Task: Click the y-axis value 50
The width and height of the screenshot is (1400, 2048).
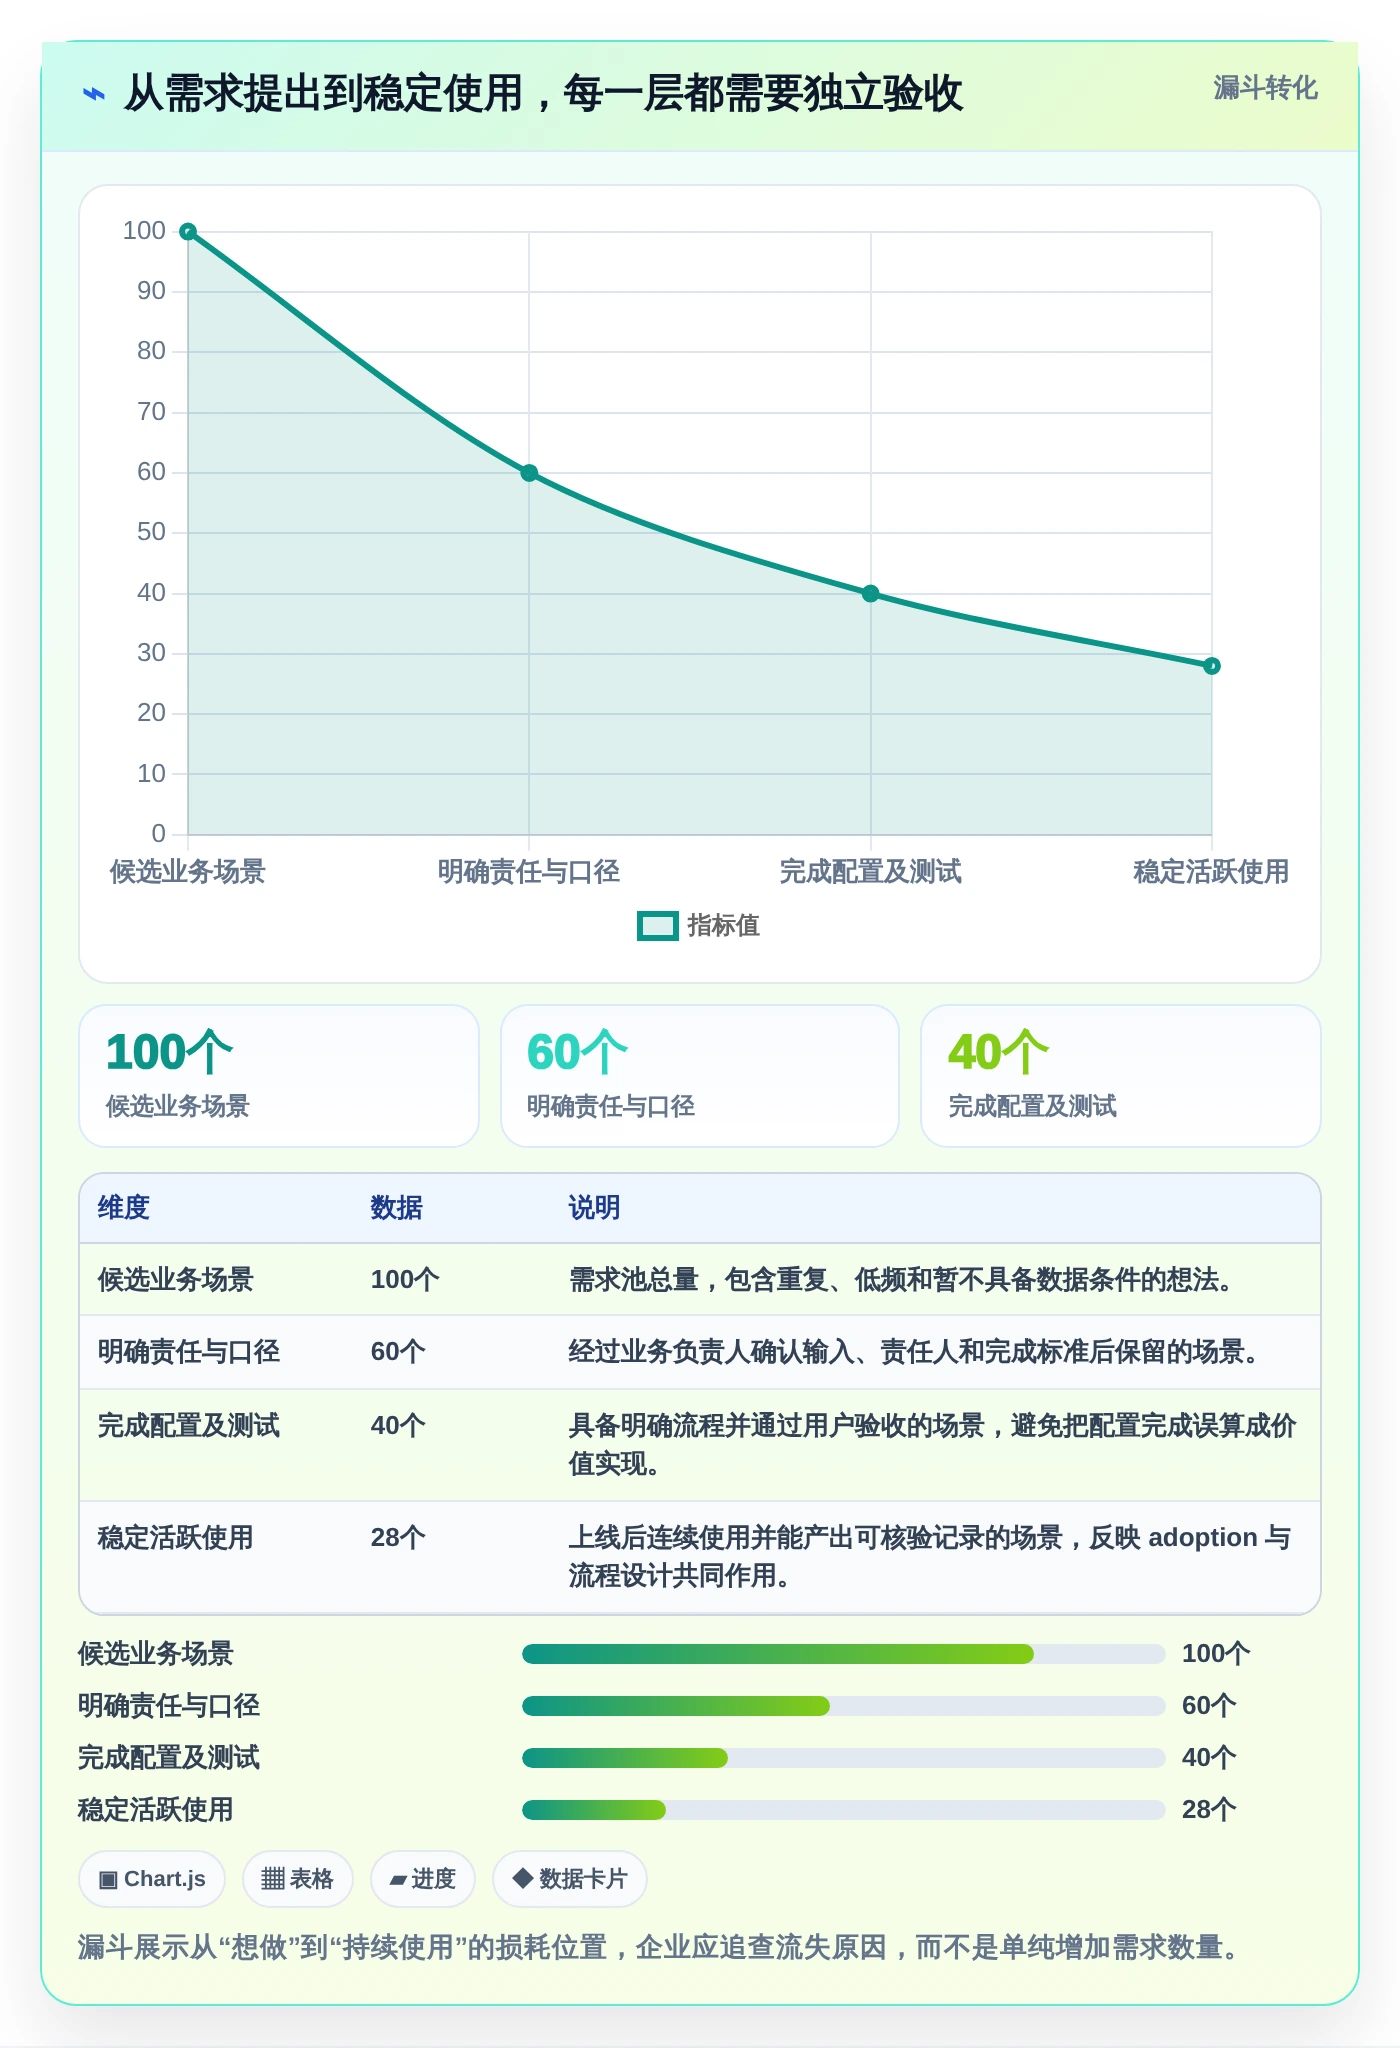Action: pos(151,532)
